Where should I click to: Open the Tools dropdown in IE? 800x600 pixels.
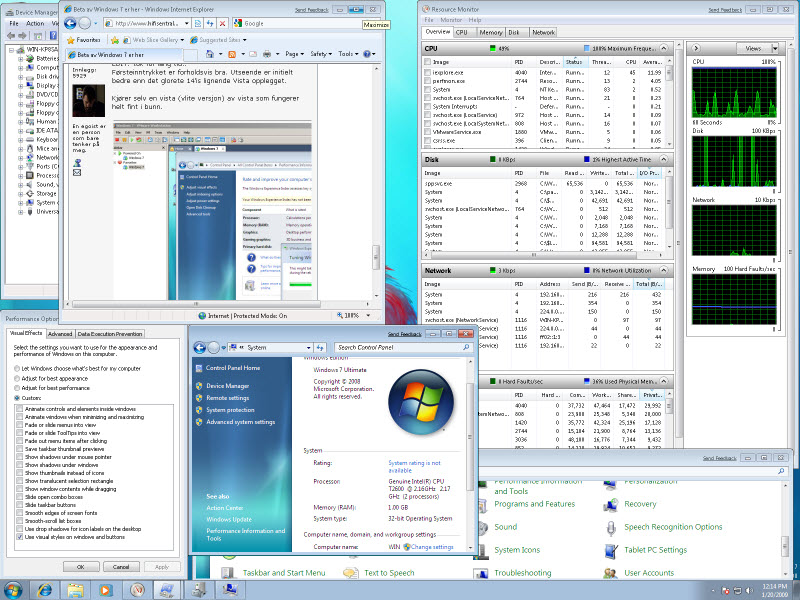pos(348,54)
